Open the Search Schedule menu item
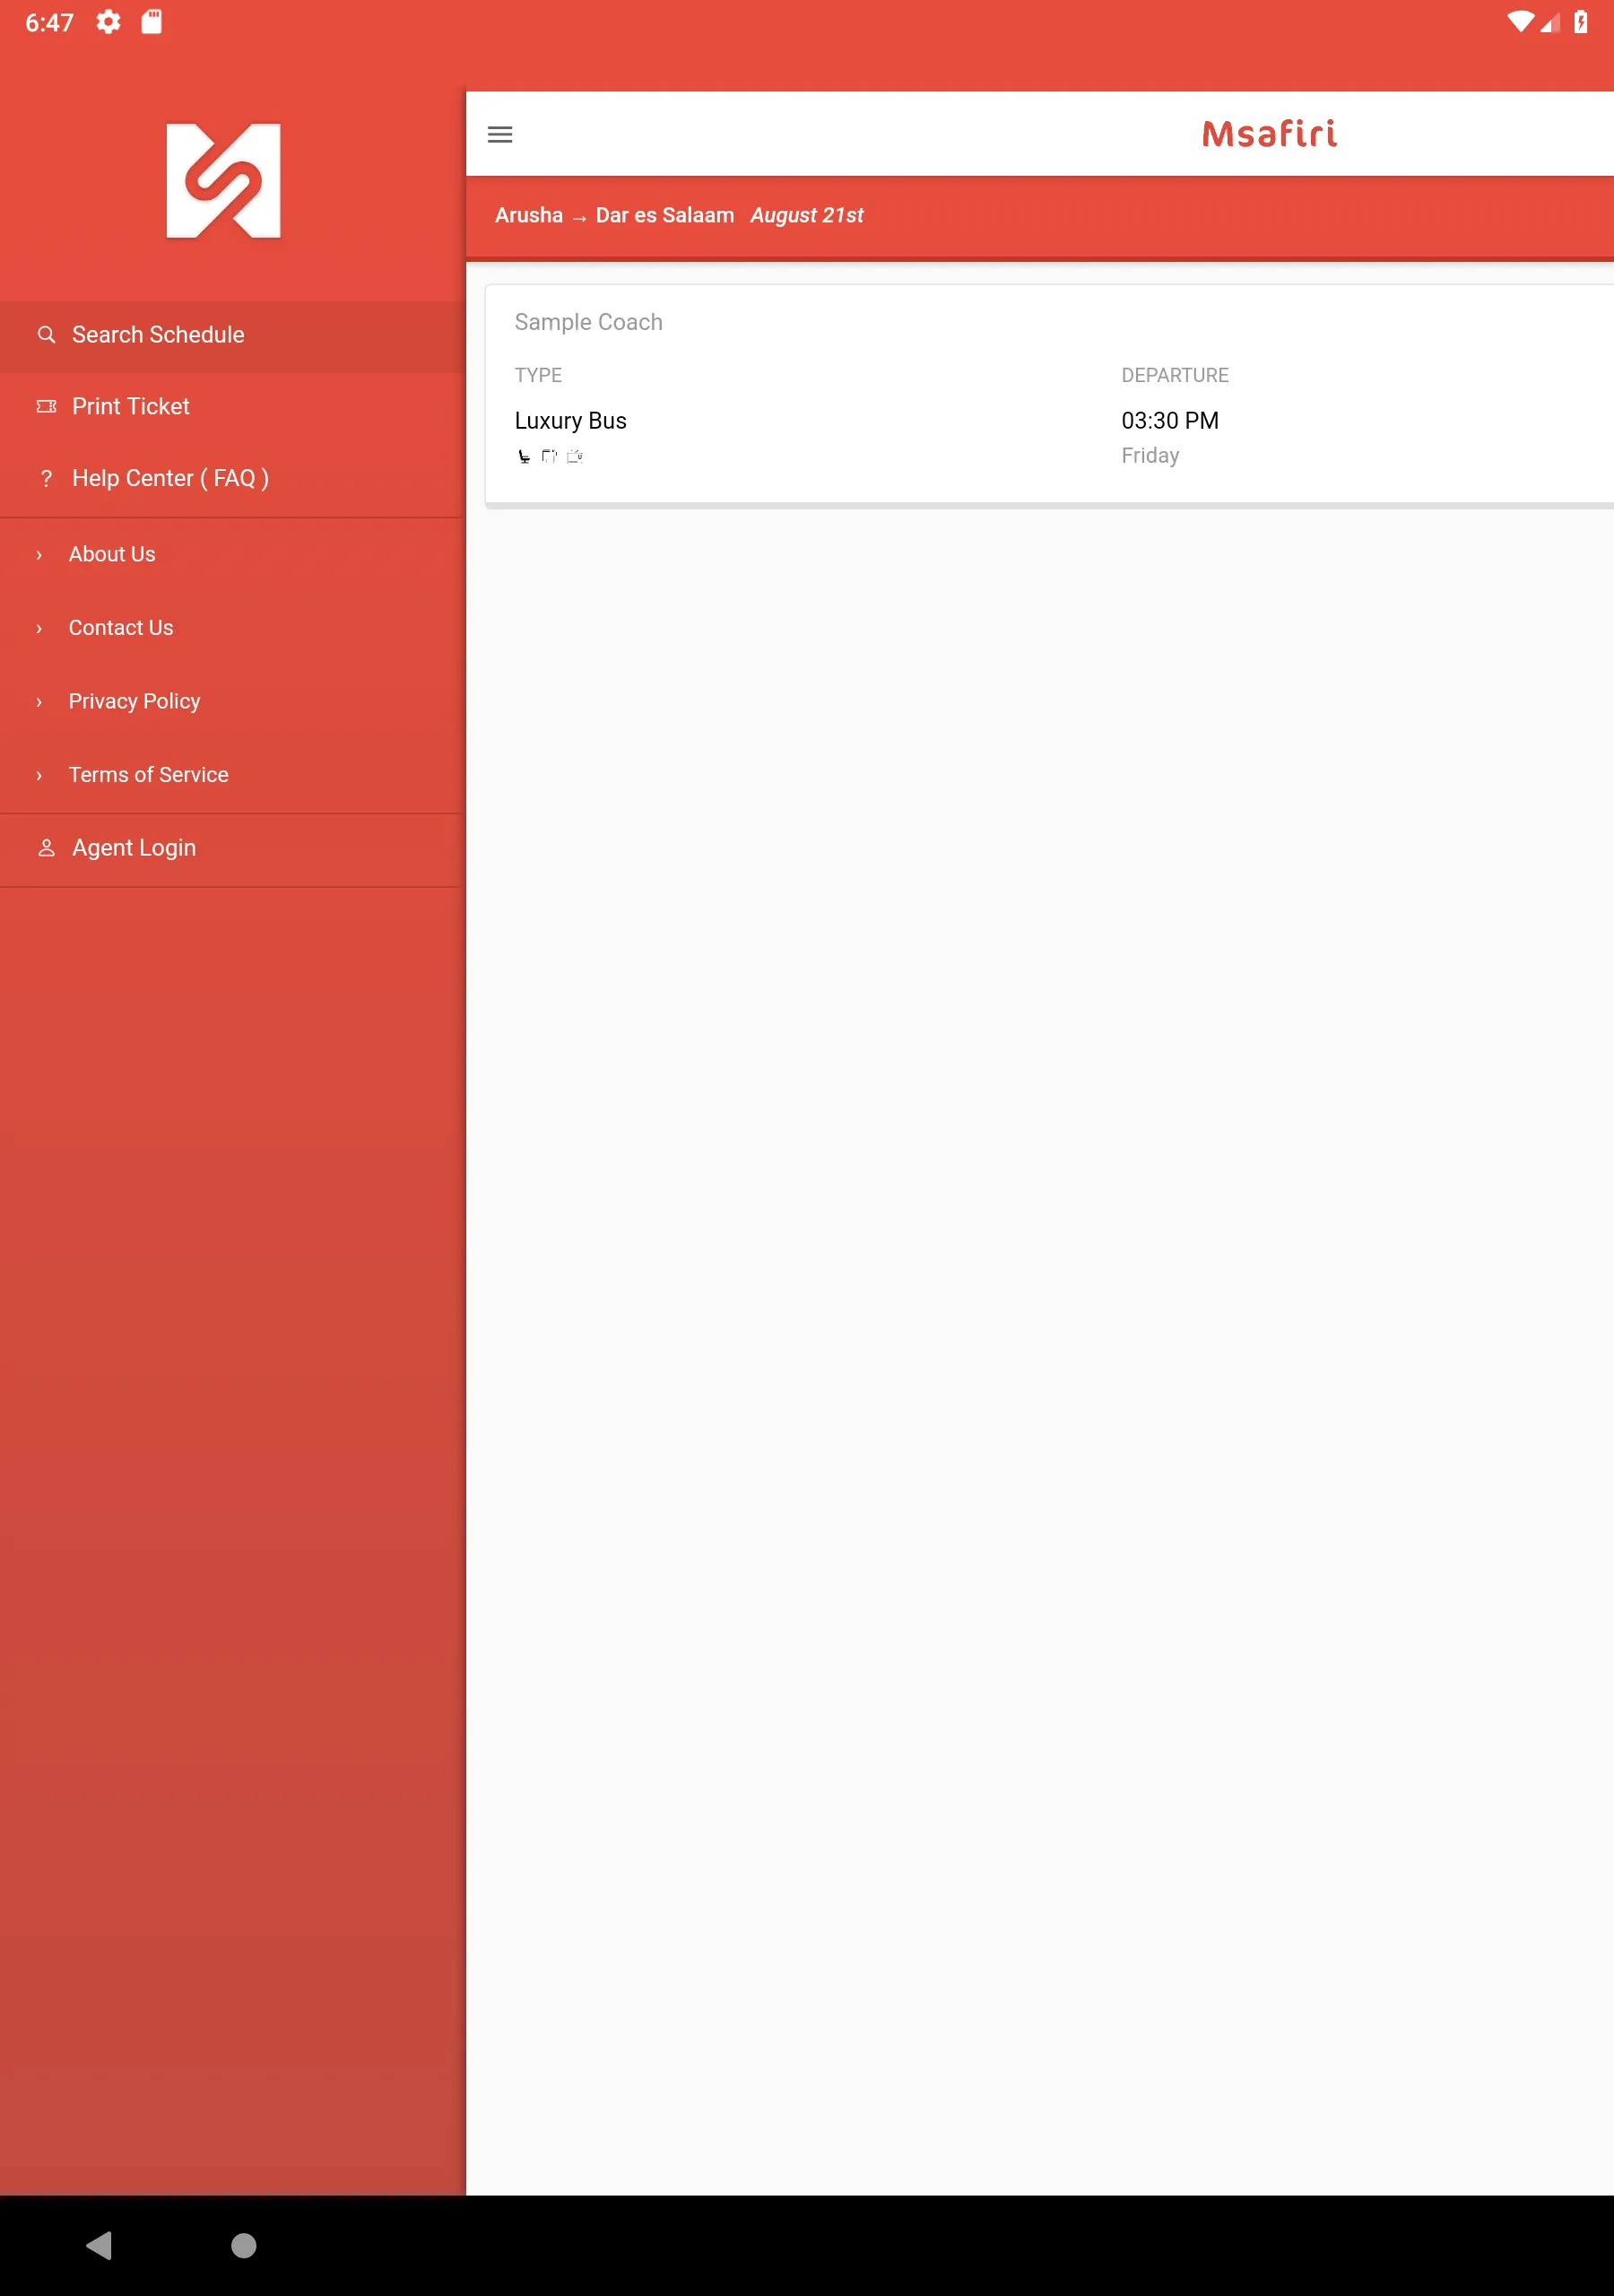The image size is (1614, 2296). pyautogui.click(x=232, y=335)
